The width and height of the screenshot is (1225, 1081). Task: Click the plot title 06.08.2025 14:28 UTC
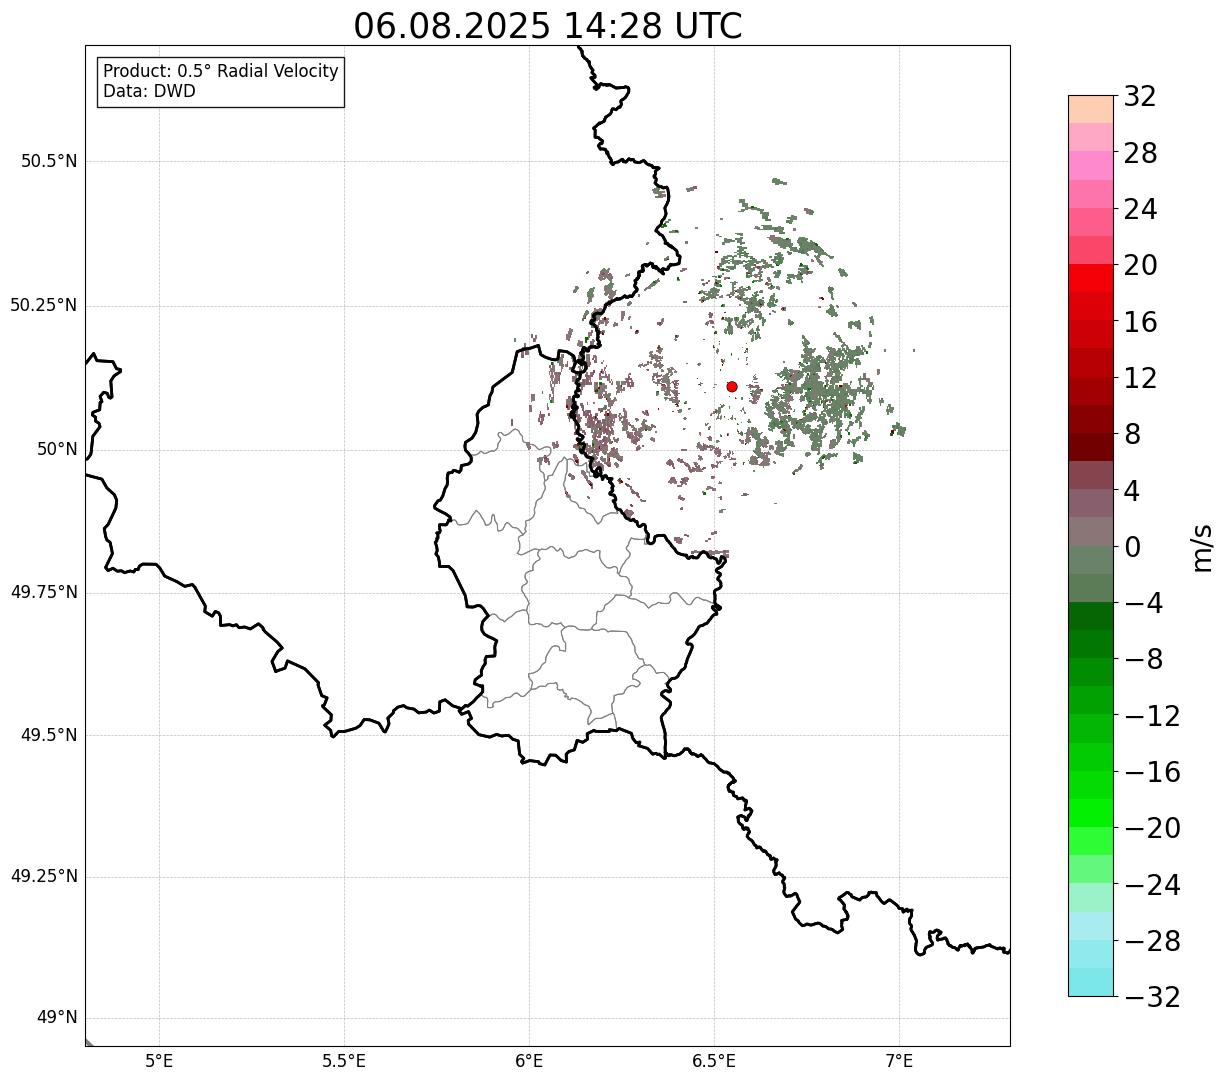tap(548, 26)
